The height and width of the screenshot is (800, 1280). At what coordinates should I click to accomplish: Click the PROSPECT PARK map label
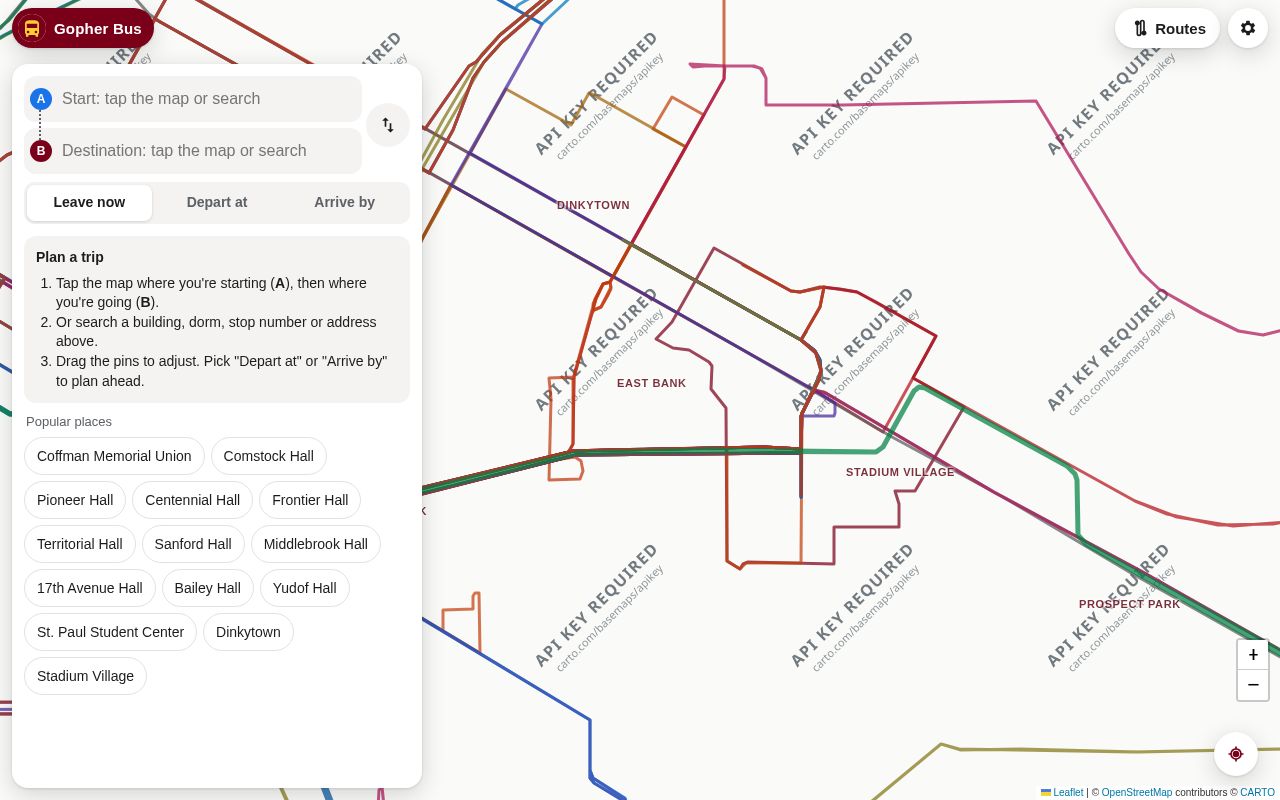[x=1130, y=604]
